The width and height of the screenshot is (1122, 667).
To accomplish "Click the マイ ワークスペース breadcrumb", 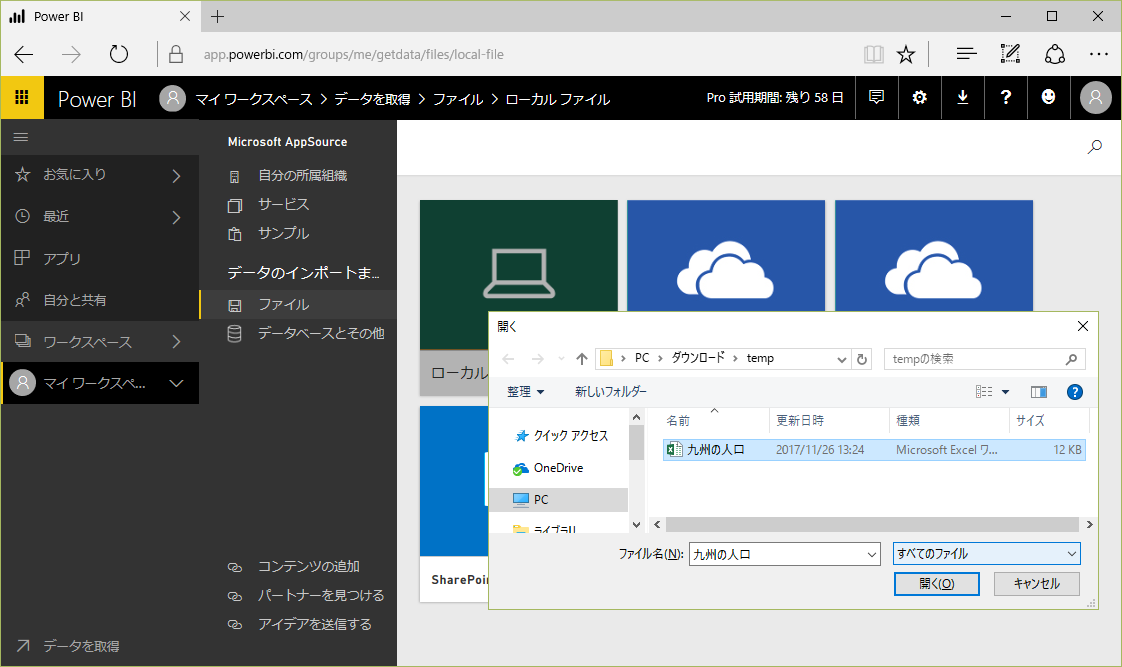I will click(x=254, y=99).
